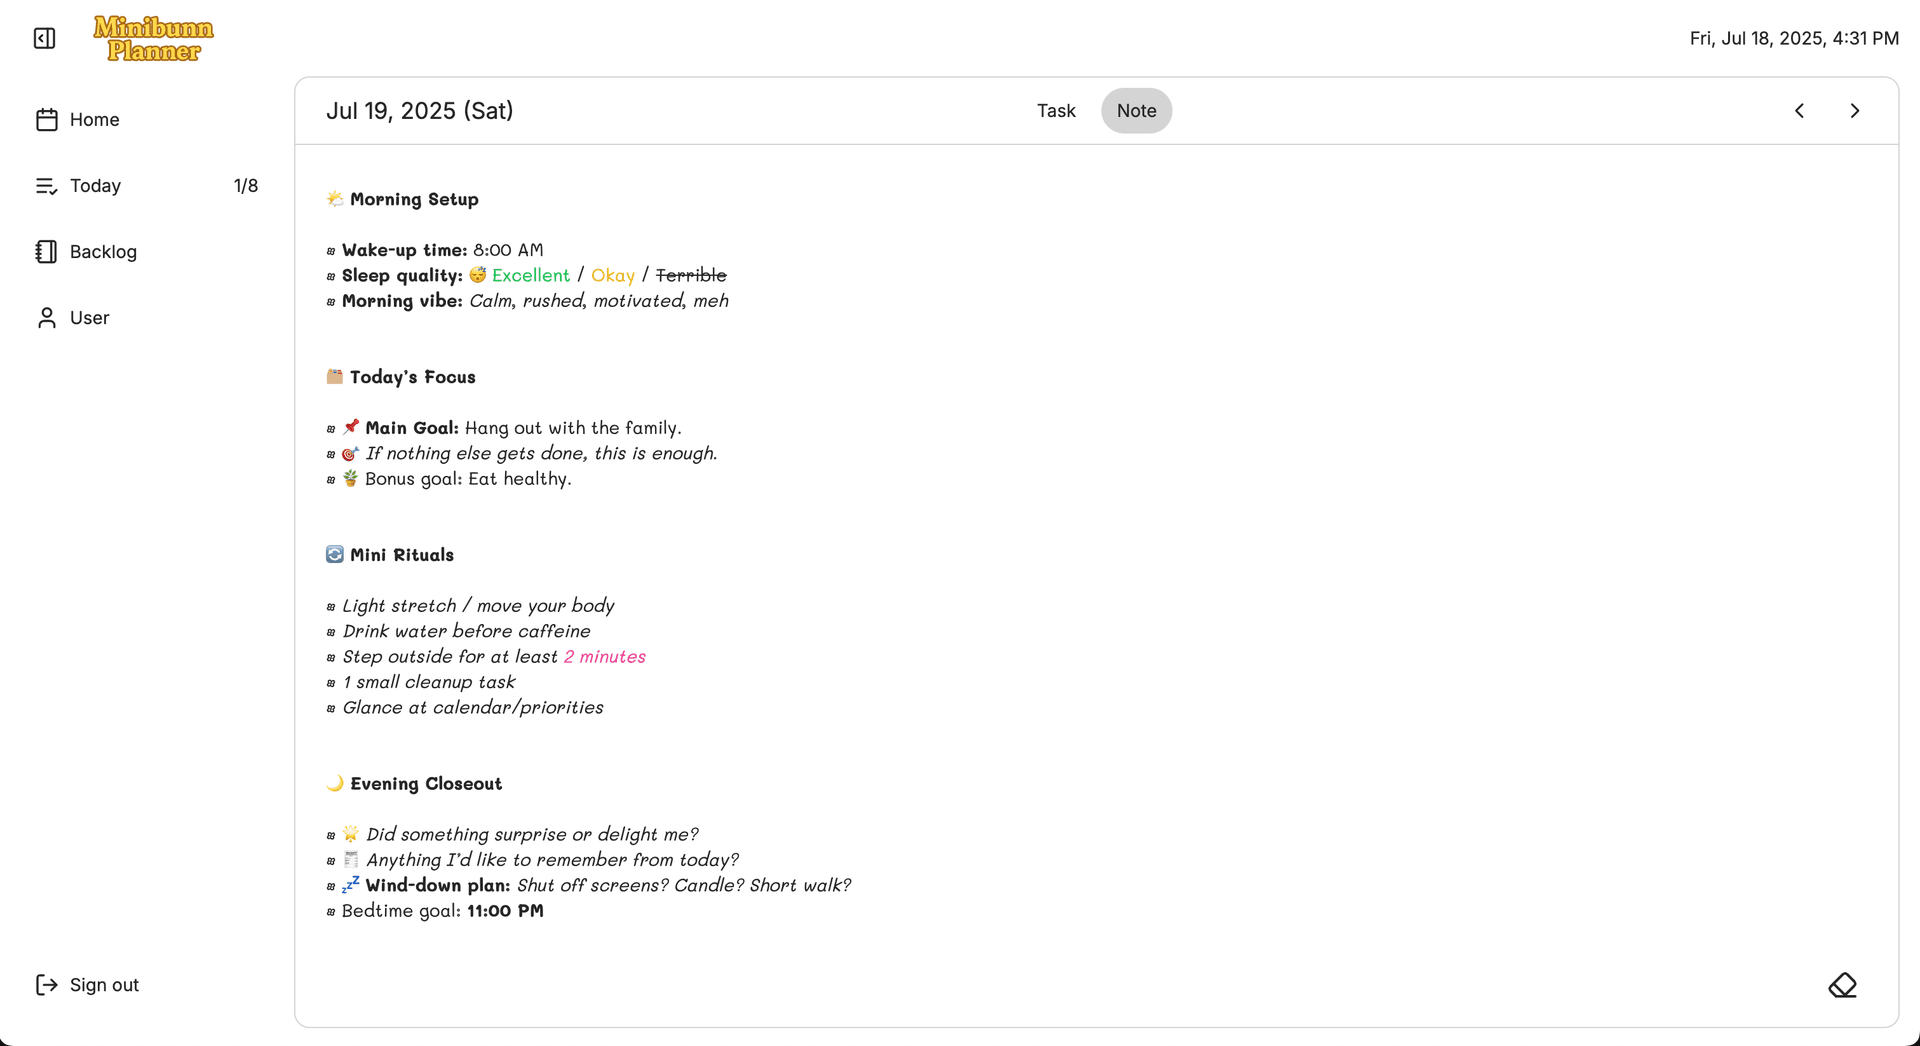The height and width of the screenshot is (1046, 1920).
Task: Open the Today page
Action: [95, 186]
